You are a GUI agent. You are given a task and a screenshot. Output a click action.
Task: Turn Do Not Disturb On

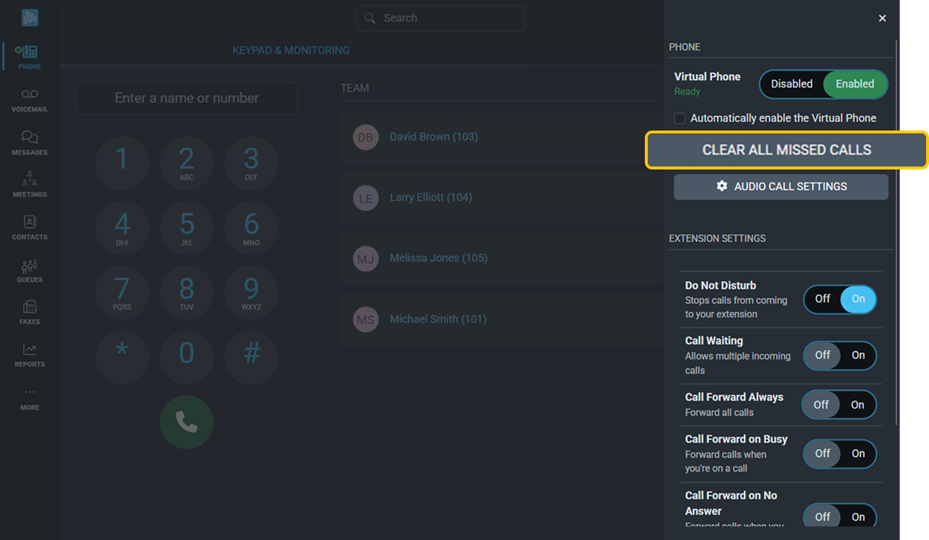(858, 299)
